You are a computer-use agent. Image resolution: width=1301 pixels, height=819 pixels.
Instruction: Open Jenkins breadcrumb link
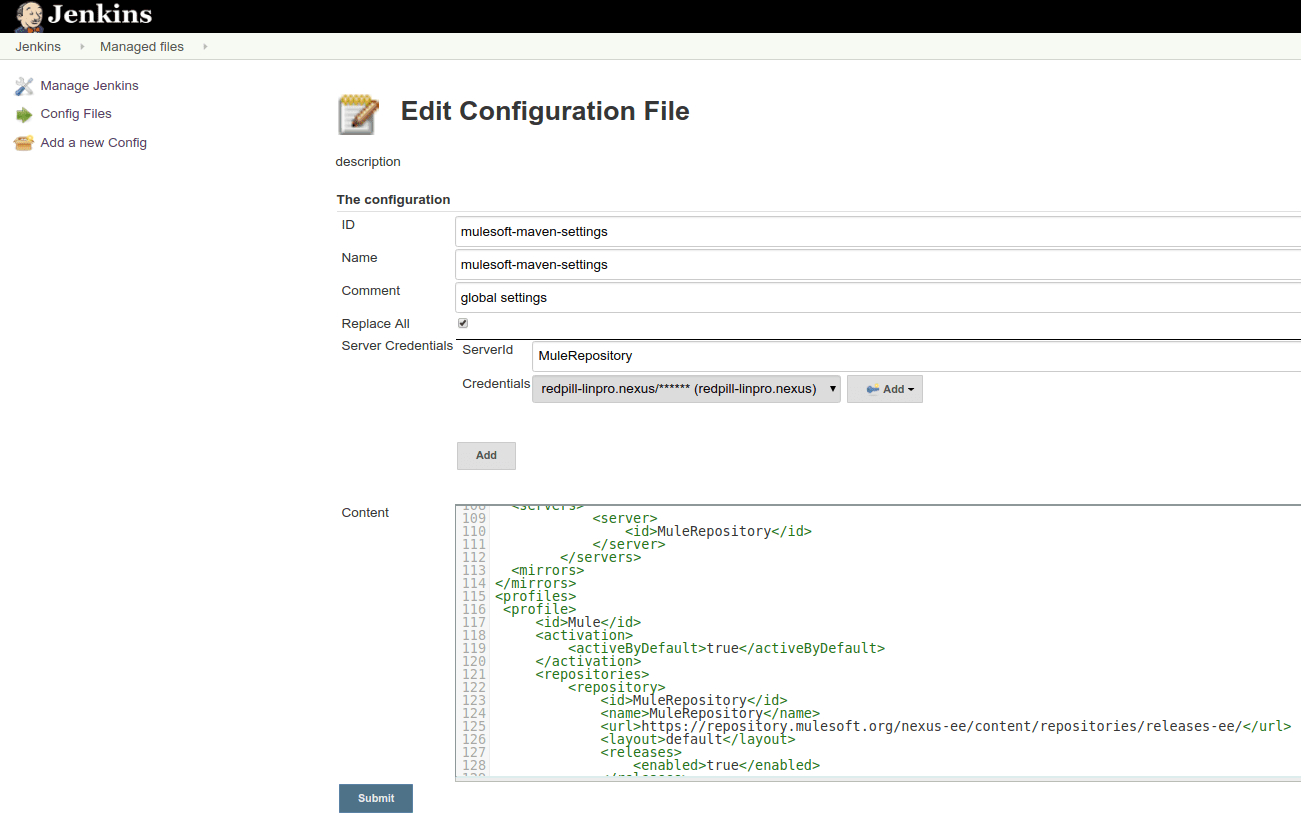click(38, 47)
